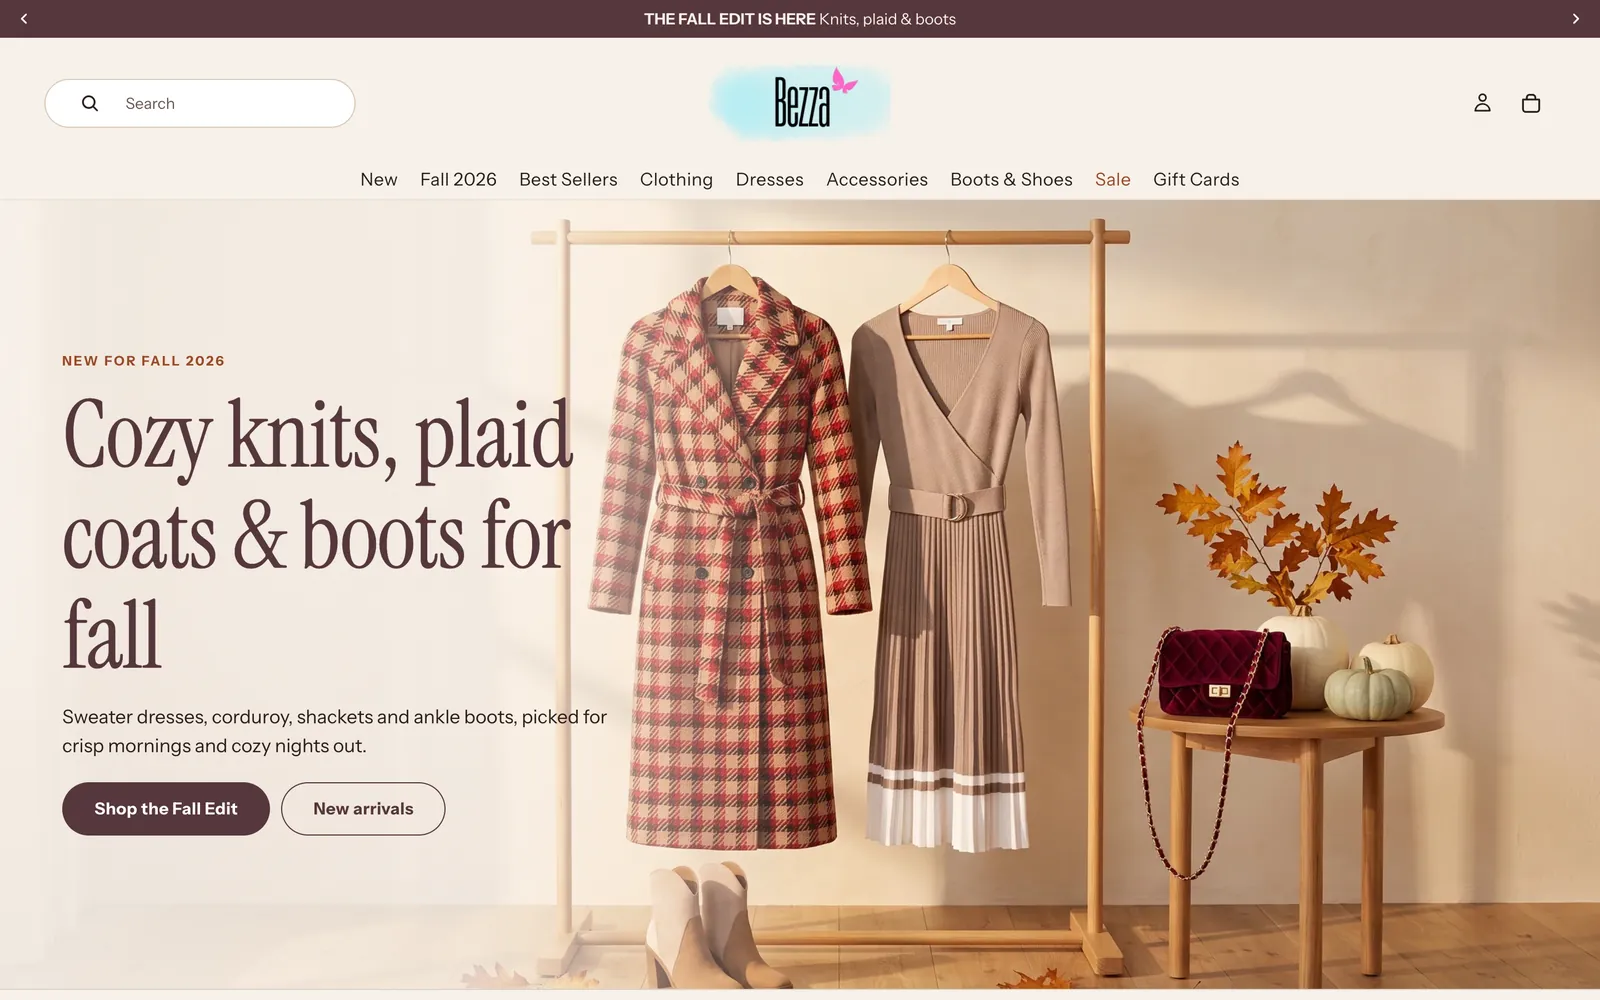The width and height of the screenshot is (1600, 1000).
Task: Click the search magnifier icon
Action: (90, 103)
